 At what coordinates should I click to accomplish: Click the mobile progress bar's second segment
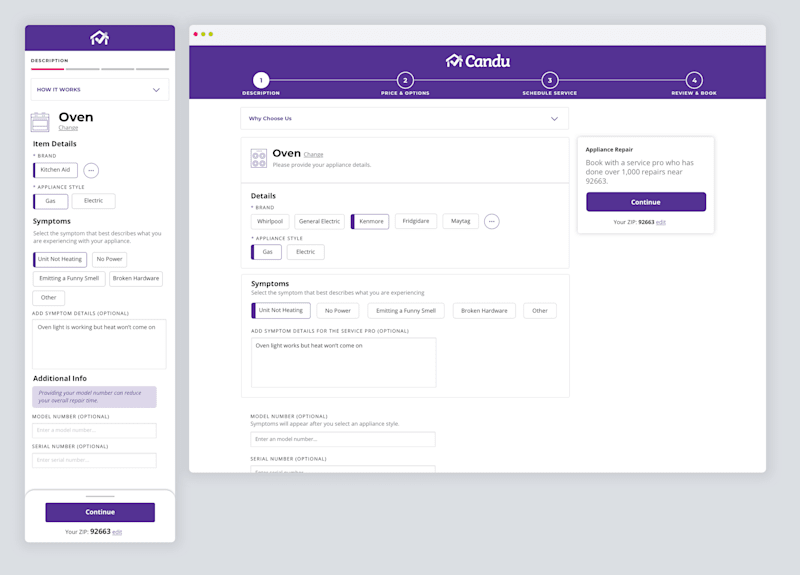(82, 69)
